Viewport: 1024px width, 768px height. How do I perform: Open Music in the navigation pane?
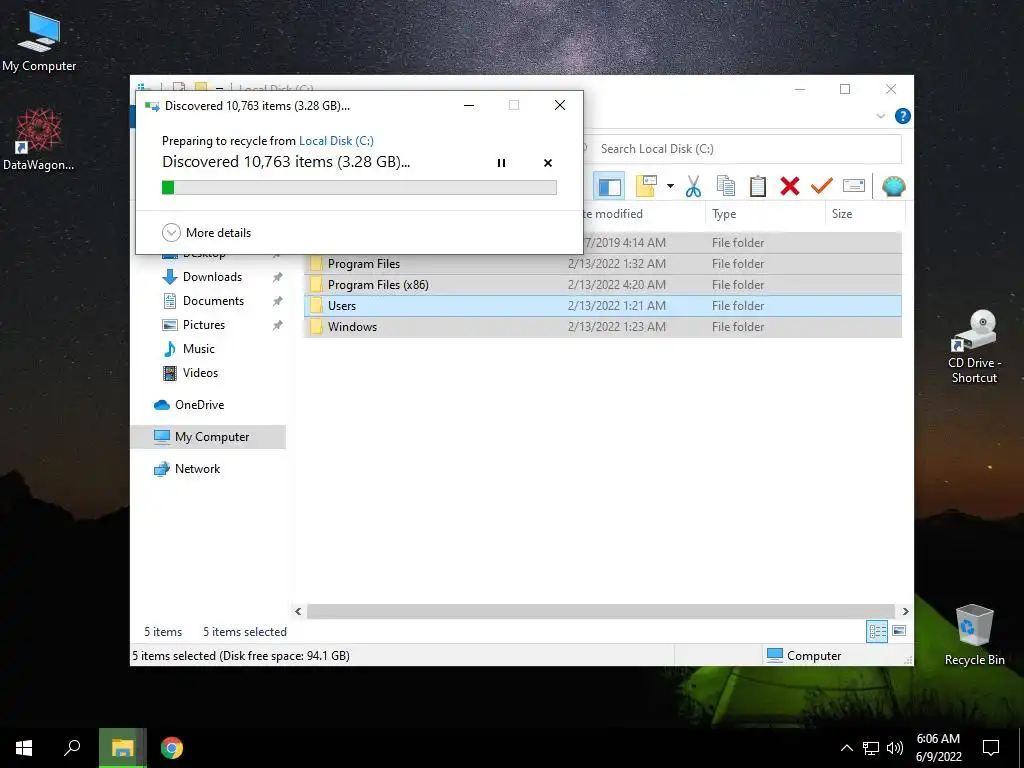tap(199, 349)
